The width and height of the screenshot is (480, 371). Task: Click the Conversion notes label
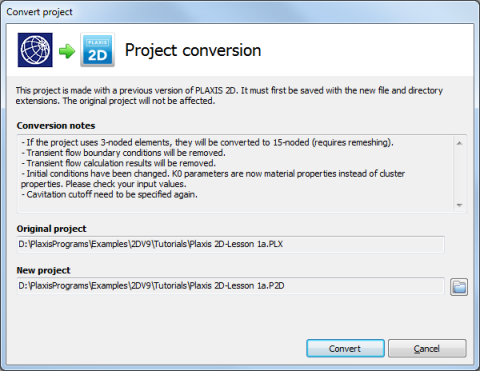tap(56, 126)
